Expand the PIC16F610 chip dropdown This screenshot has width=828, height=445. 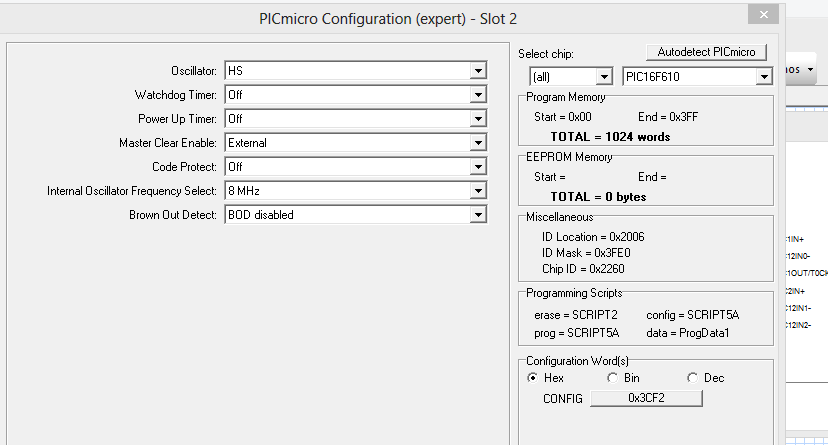pos(764,77)
